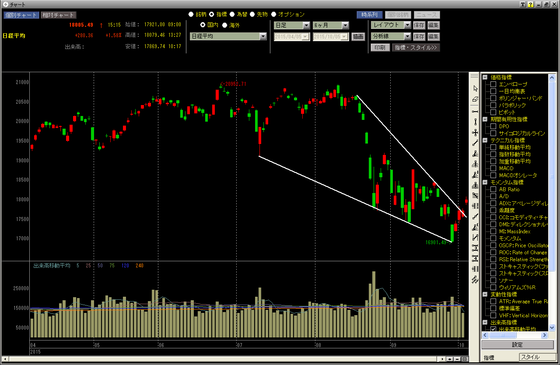Enable the ROC: Rate of Change checkbox
The image size is (560, 365).
point(493,252)
